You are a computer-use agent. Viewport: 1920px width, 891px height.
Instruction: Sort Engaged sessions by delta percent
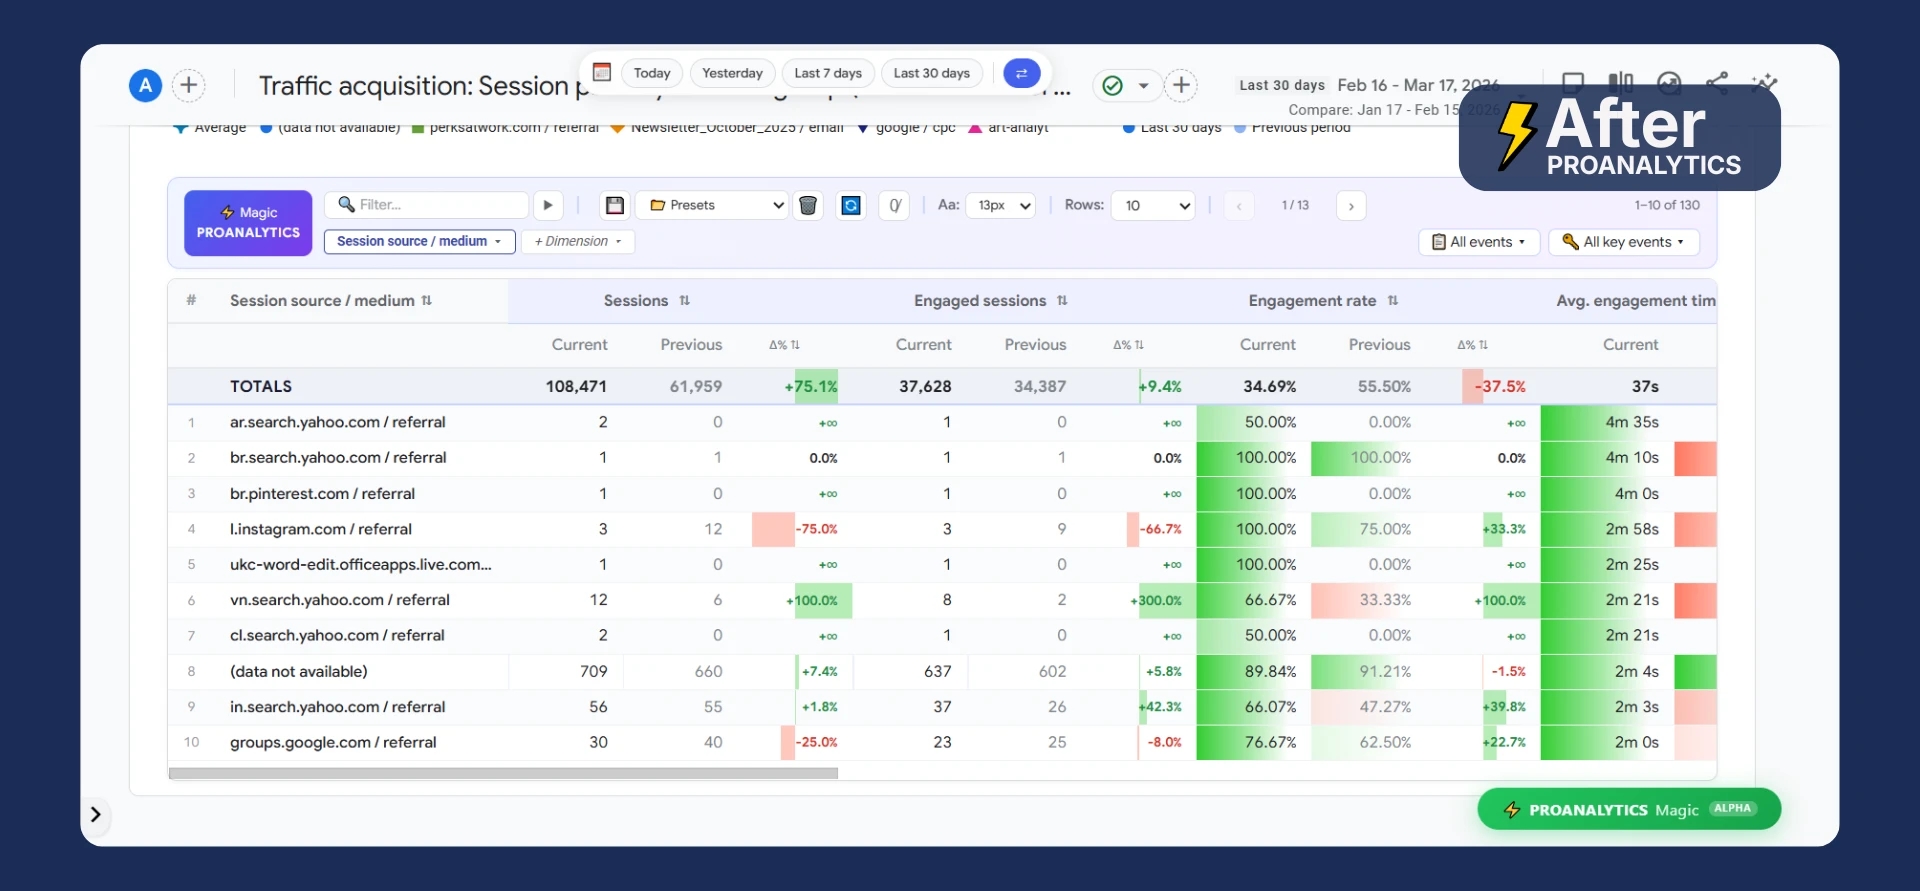pos(1128,345)
